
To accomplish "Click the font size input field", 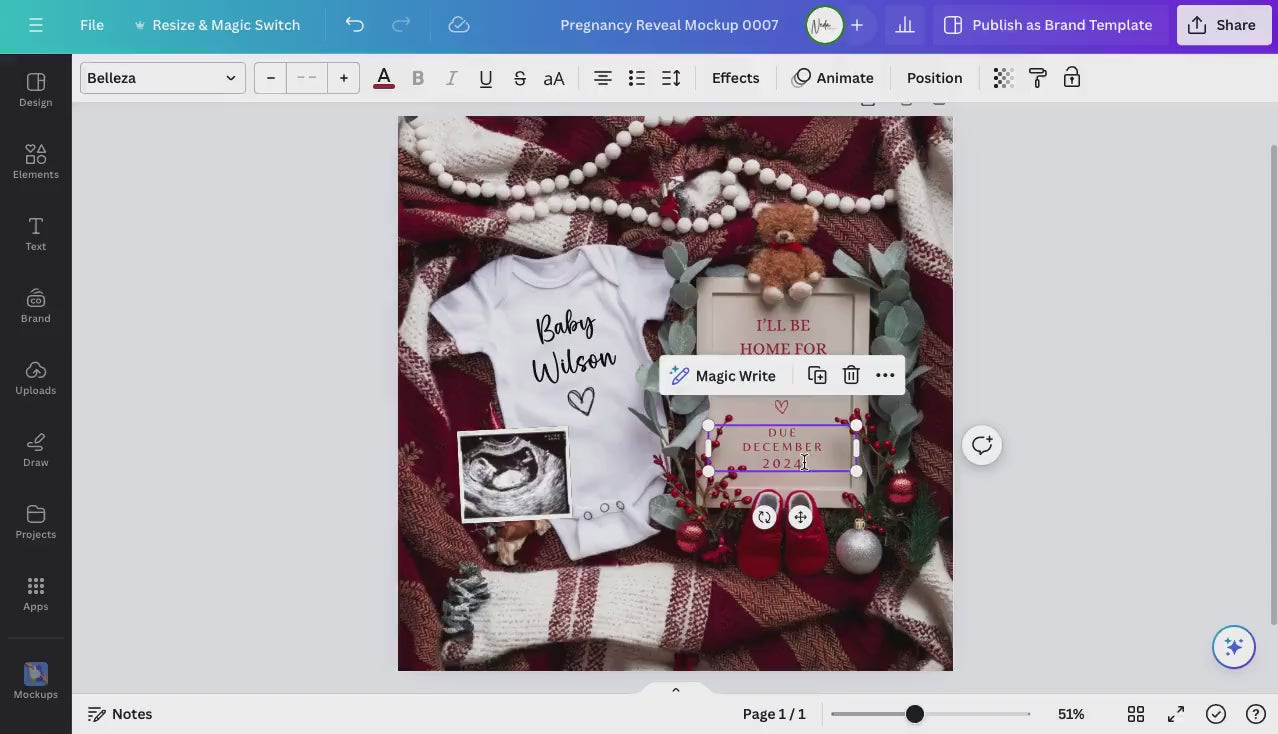I will coord(307,78).
